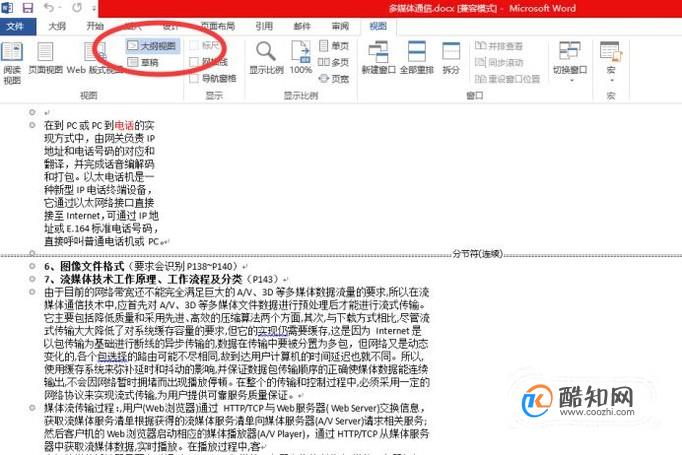The height and width of the screenshot is (455, 682).
Task: Click outline bullet beside '媒体流传输过程'
Action: coord(32,408)
